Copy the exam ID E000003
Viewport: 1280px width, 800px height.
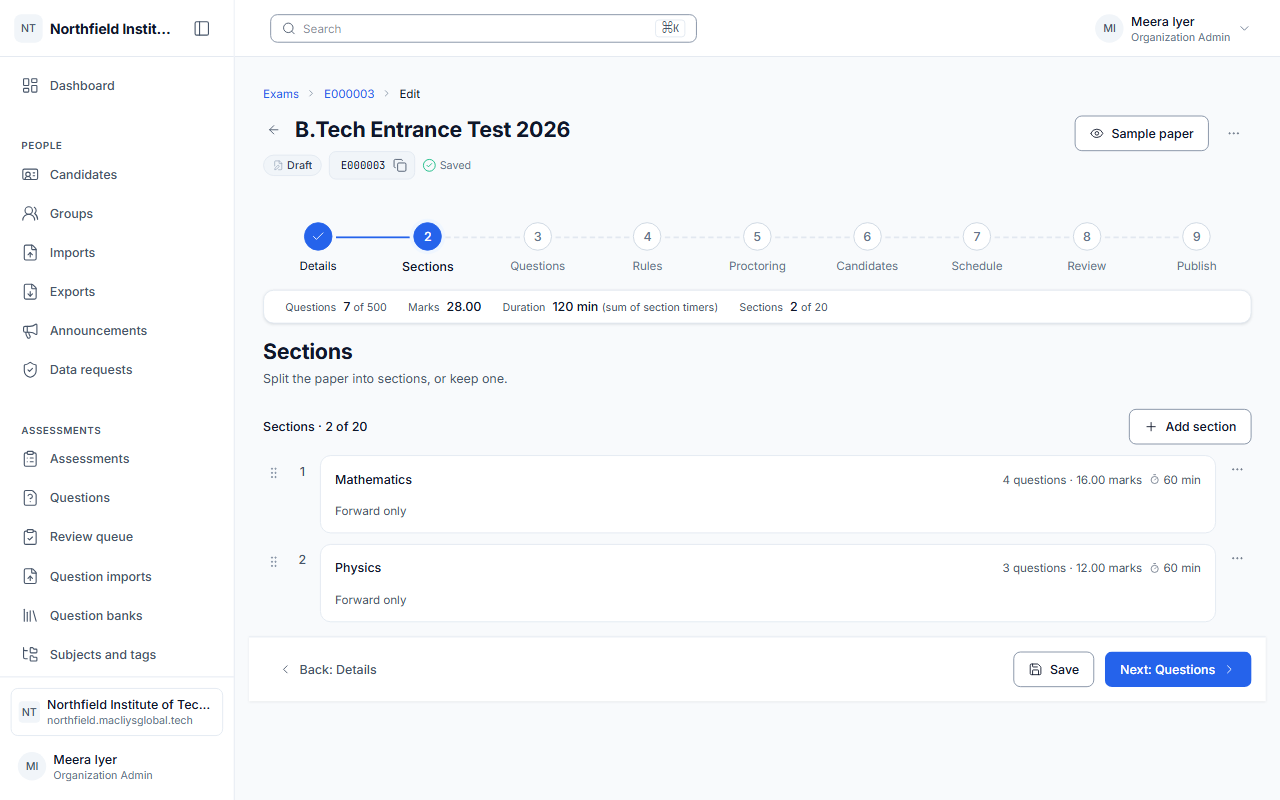tap(400, 166)
